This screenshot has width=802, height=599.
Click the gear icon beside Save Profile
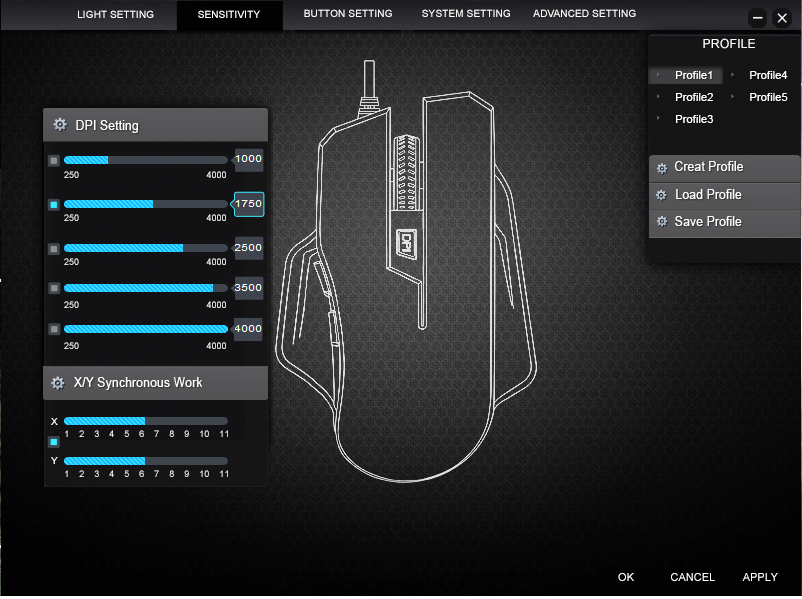[661, 222]
